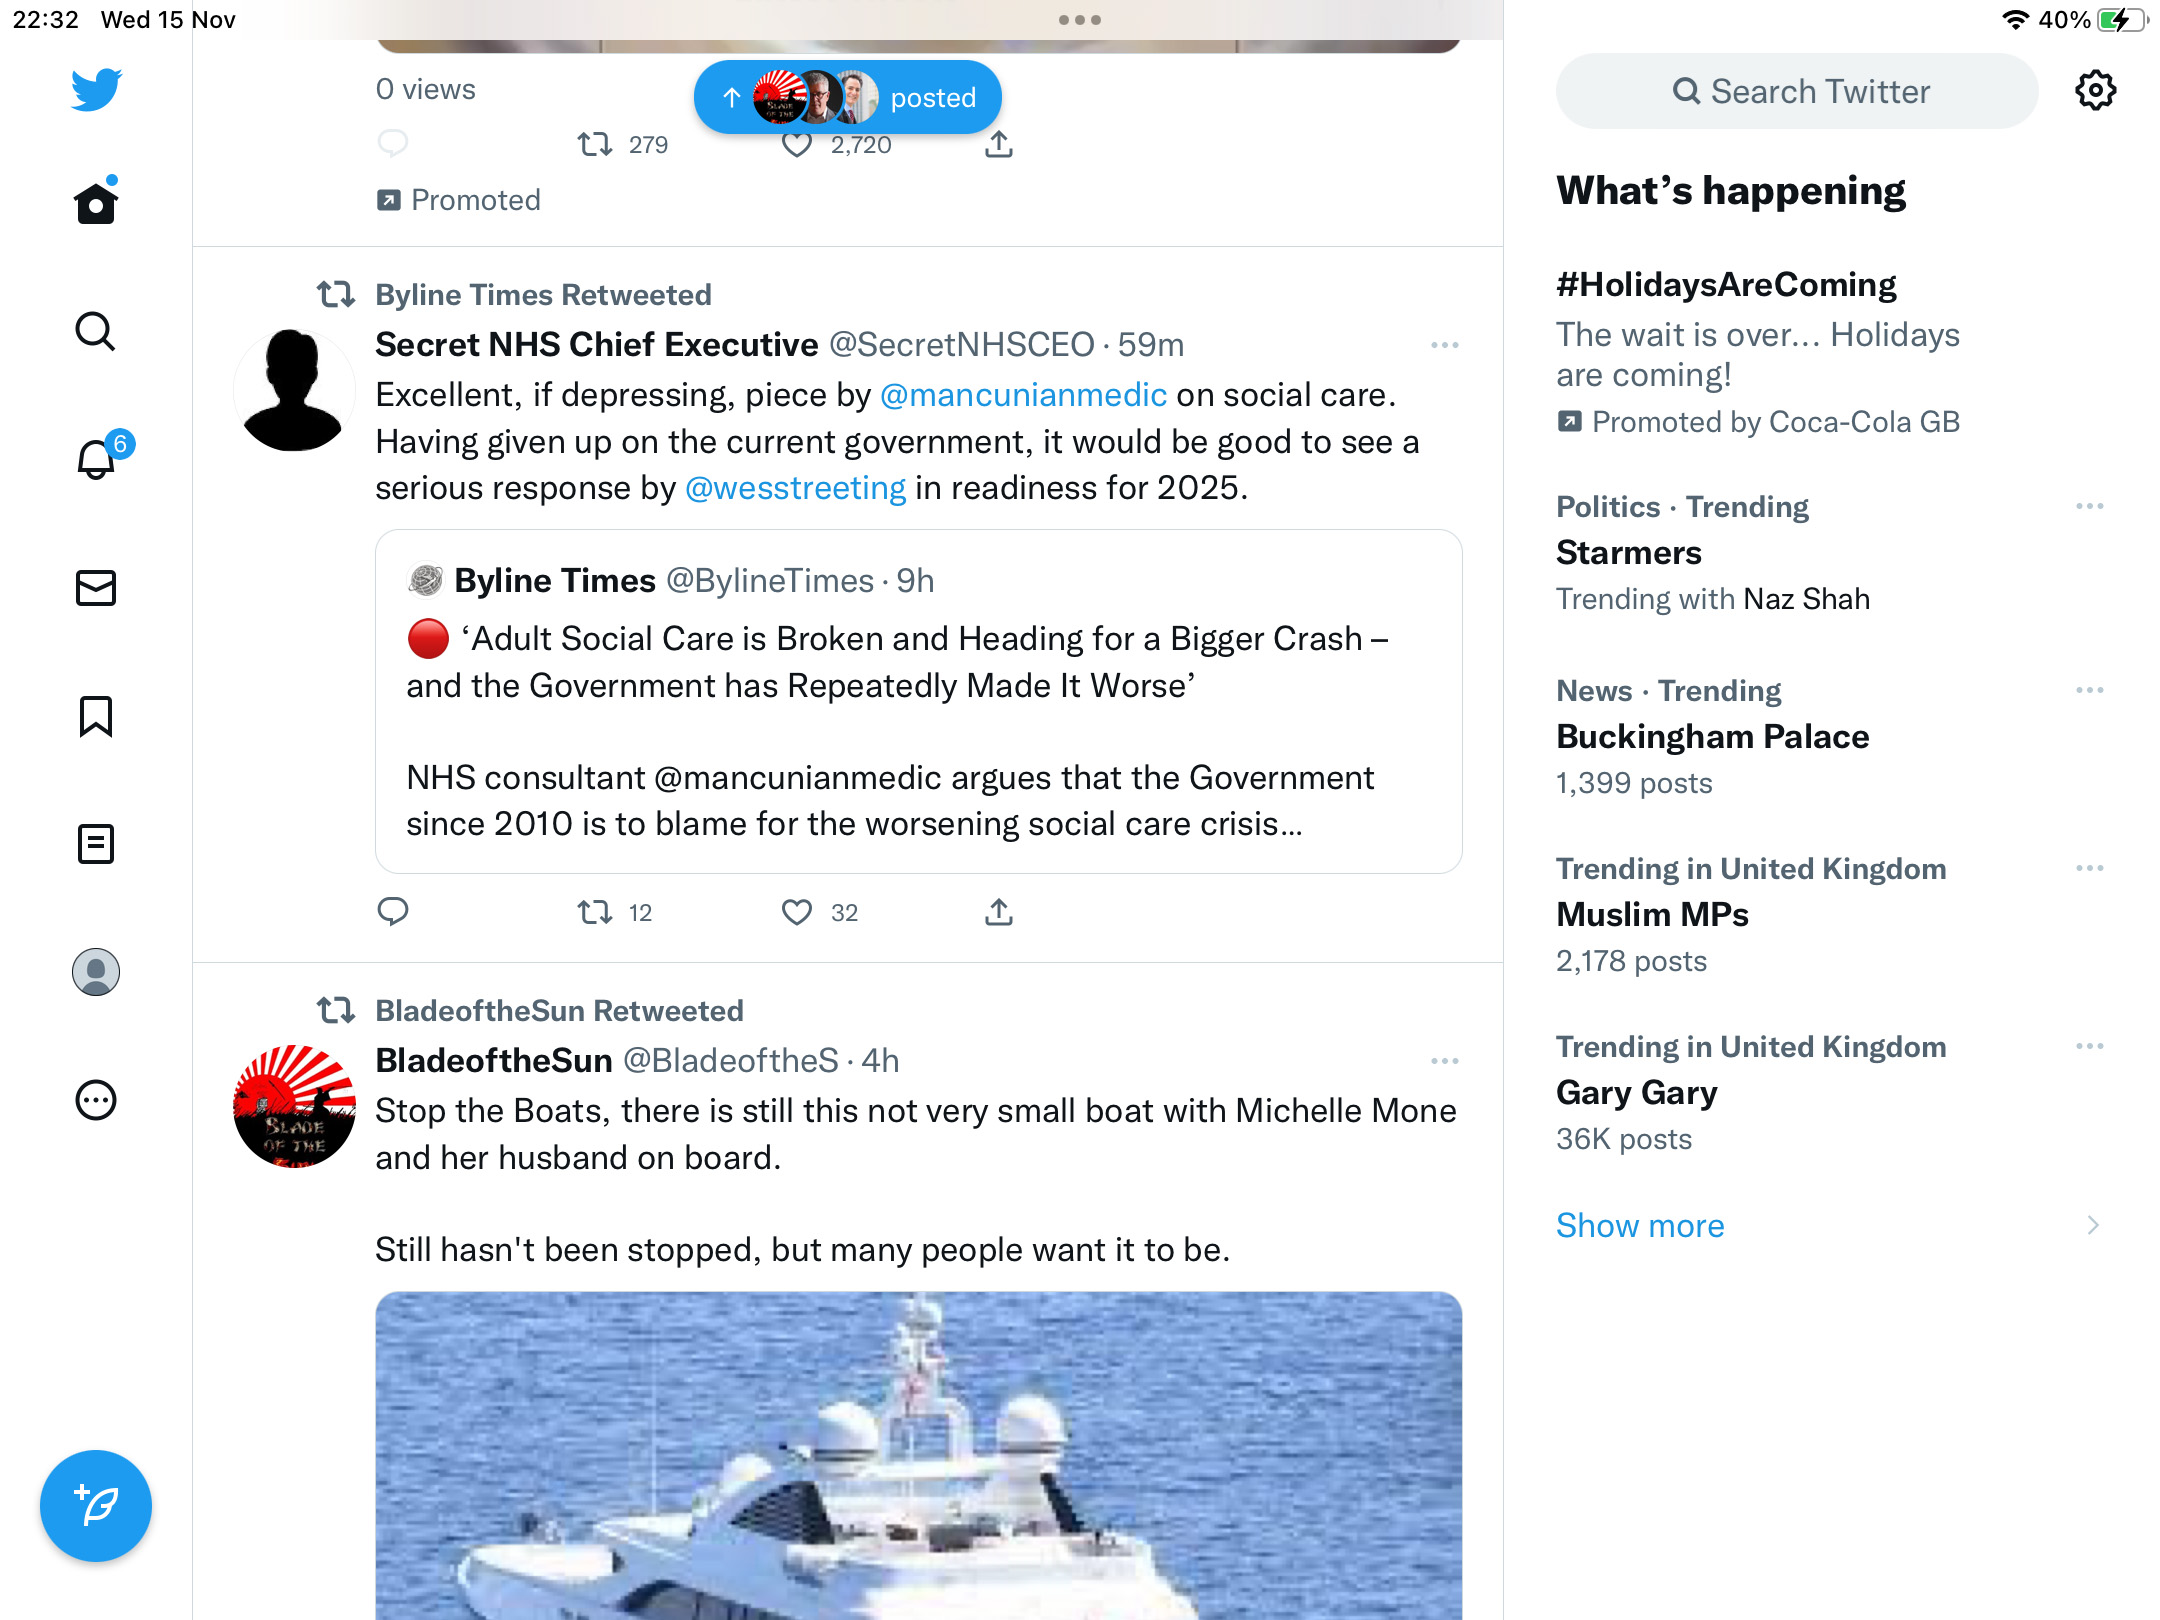Open the Messages envelope icon

pos(96,588)
